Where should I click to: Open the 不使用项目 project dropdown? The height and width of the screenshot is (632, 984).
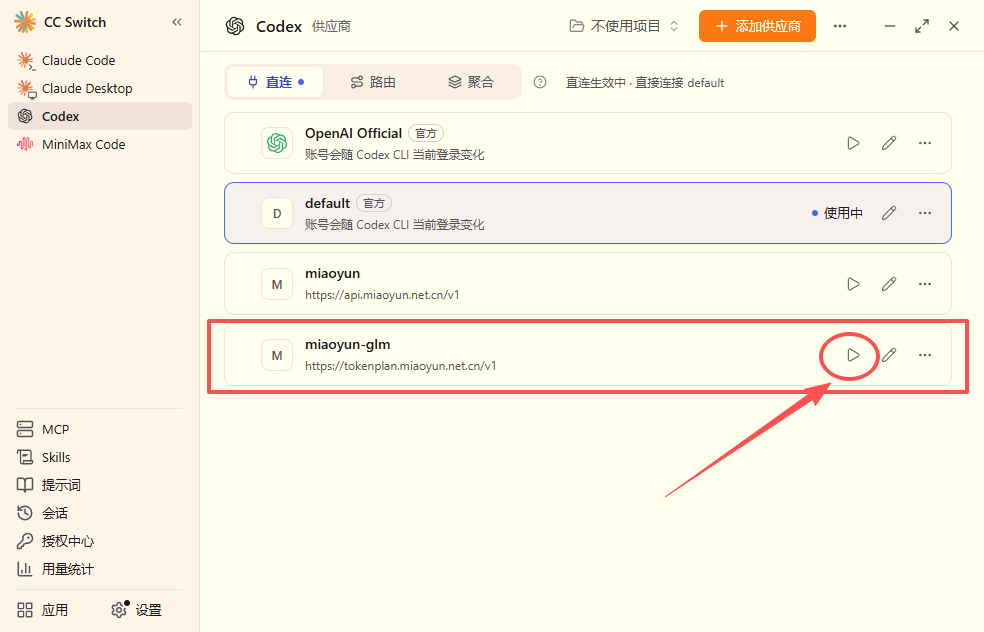(624, 26)
